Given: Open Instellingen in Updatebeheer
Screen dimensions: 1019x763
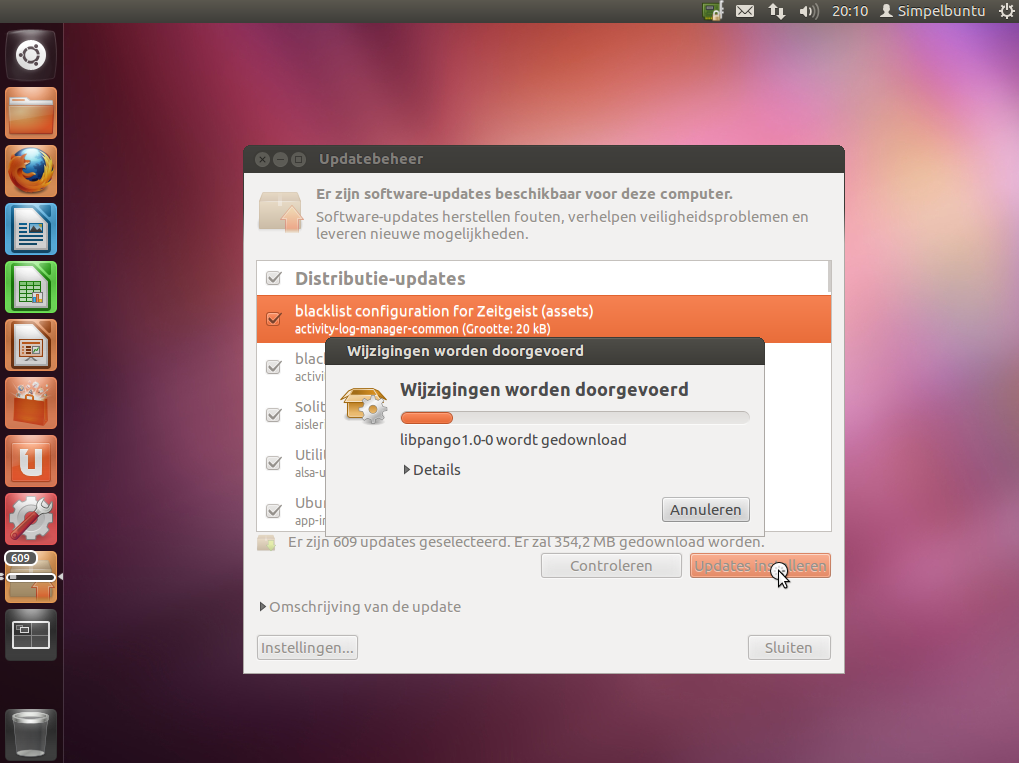Looking at the screenshot, I should [x=306, y=647].
